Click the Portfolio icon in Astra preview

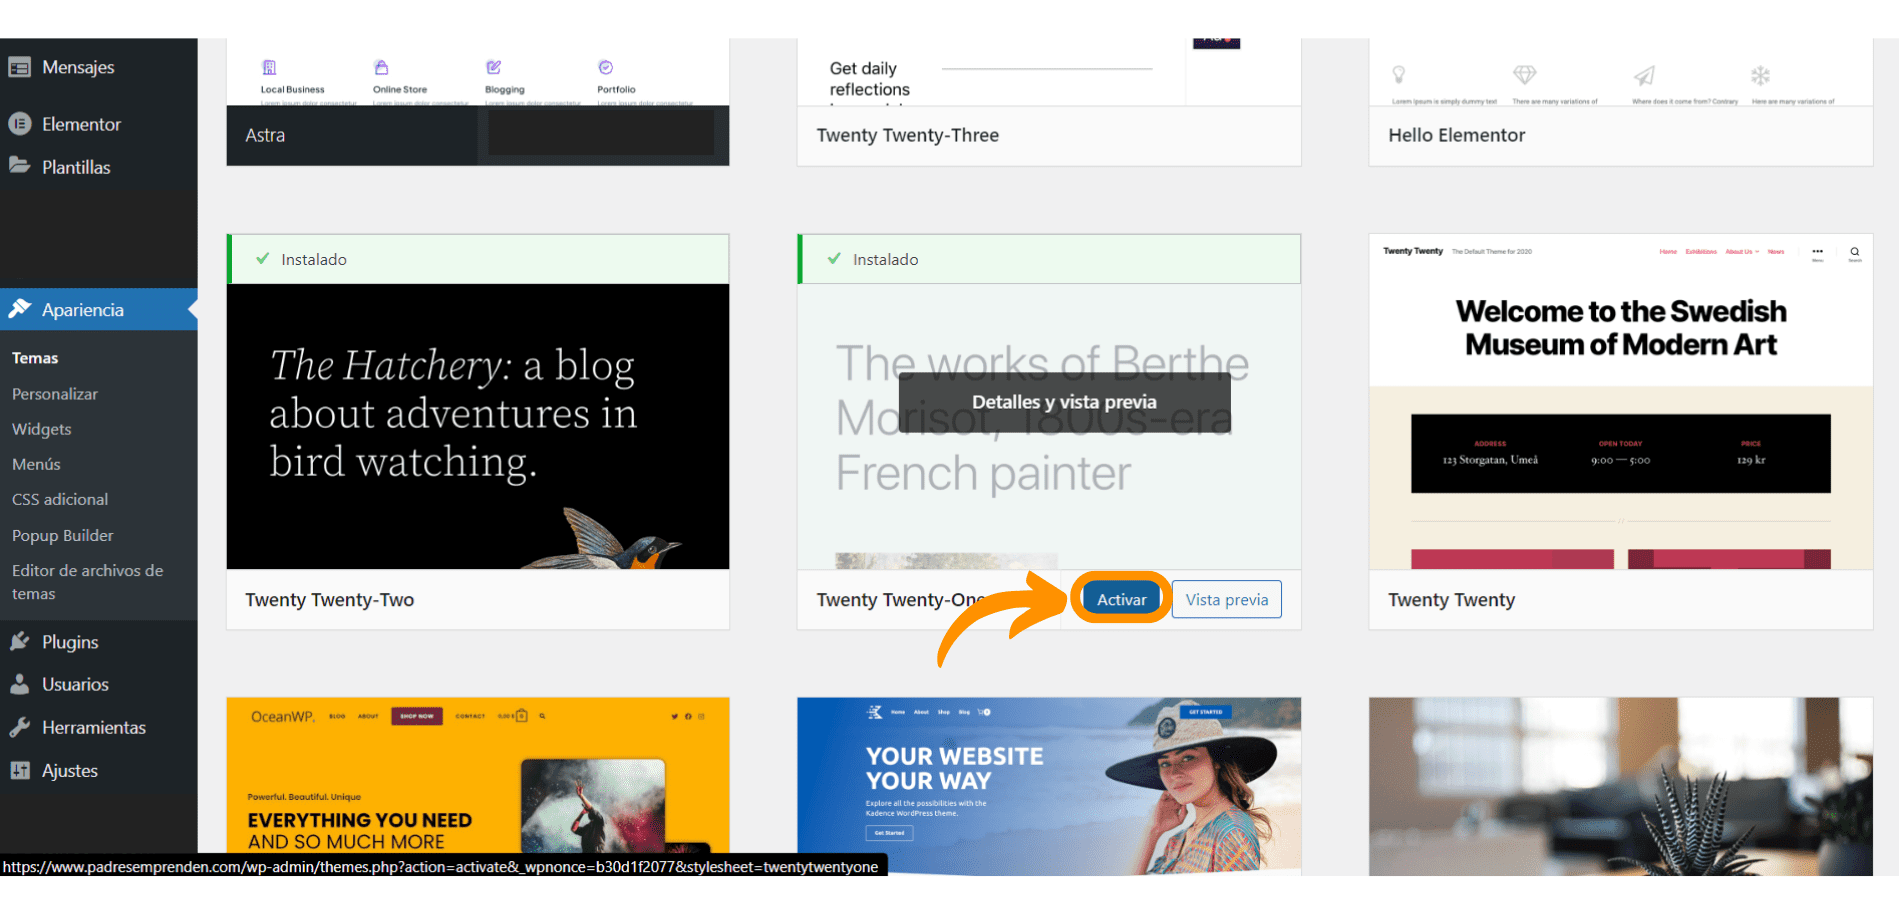tap(605, 67)
